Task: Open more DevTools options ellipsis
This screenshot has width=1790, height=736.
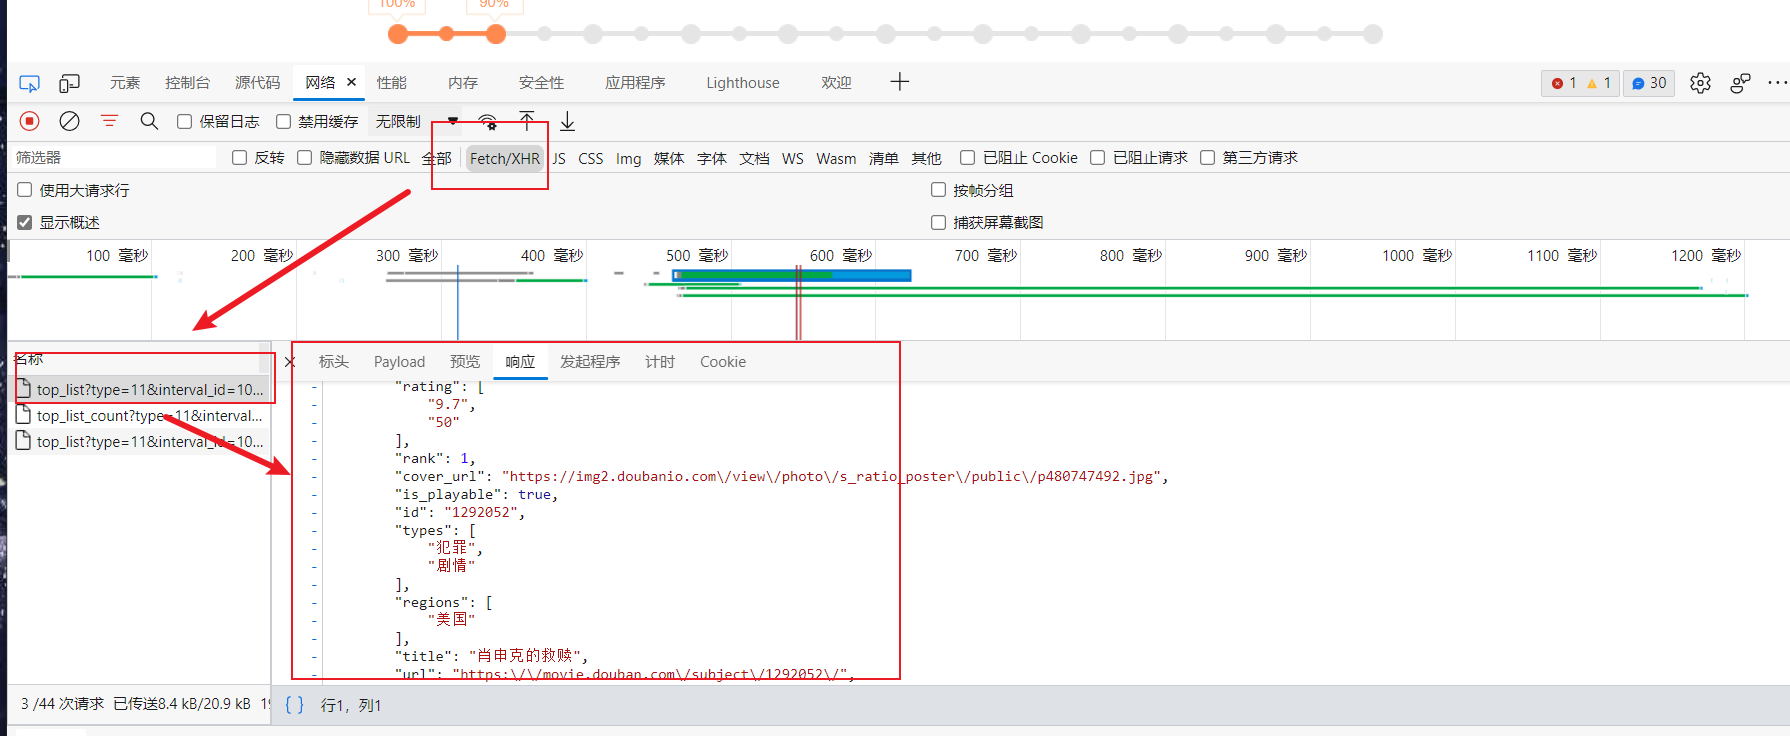Action: point(1777,83)
